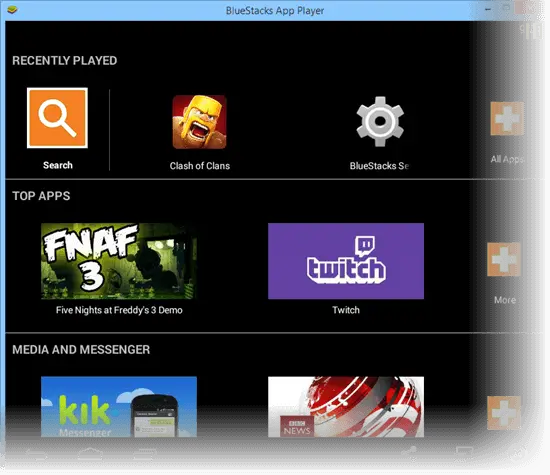
Task: Click the BlueStacks logo in title bar
Action: (12, 9)
